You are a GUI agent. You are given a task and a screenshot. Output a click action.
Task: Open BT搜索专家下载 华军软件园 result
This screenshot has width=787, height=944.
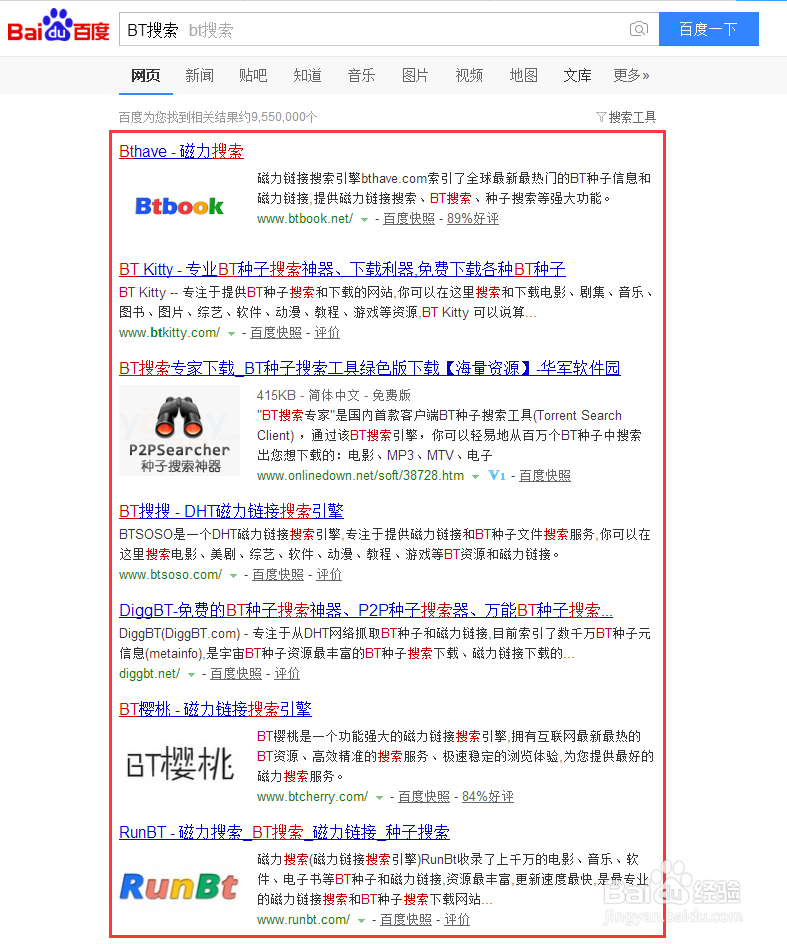(x=370, y=368)
